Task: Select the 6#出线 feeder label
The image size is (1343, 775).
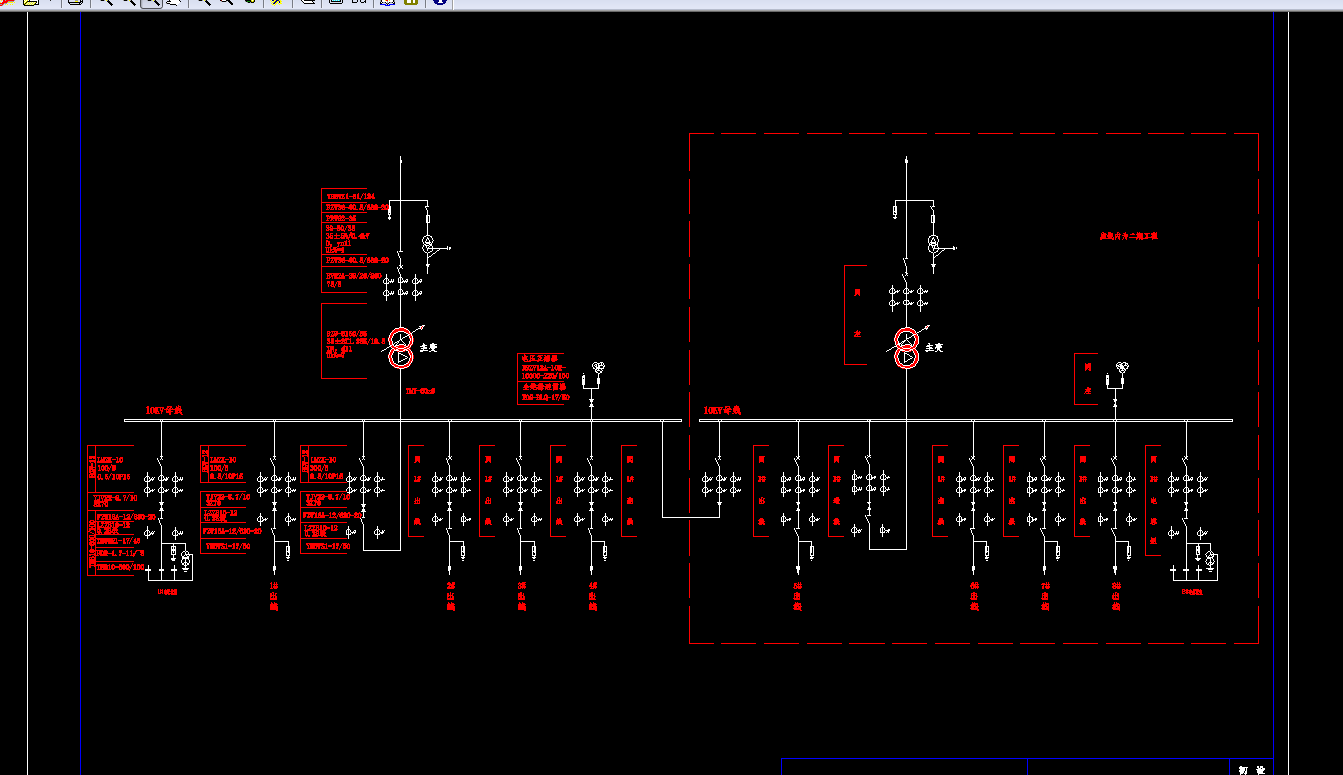Action: click(974, 595)
